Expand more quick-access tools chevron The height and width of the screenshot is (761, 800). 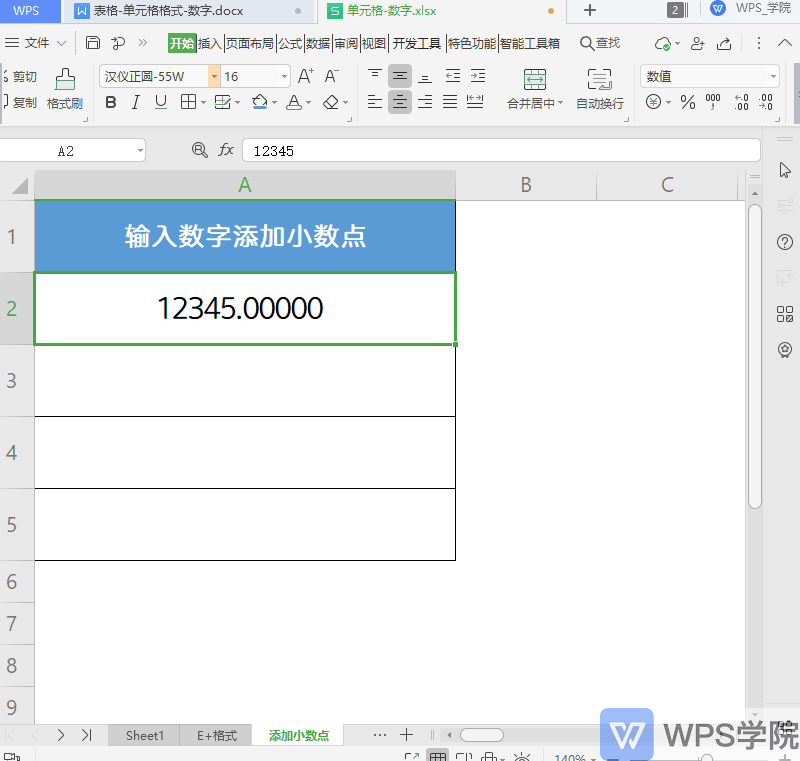(142, 43)
